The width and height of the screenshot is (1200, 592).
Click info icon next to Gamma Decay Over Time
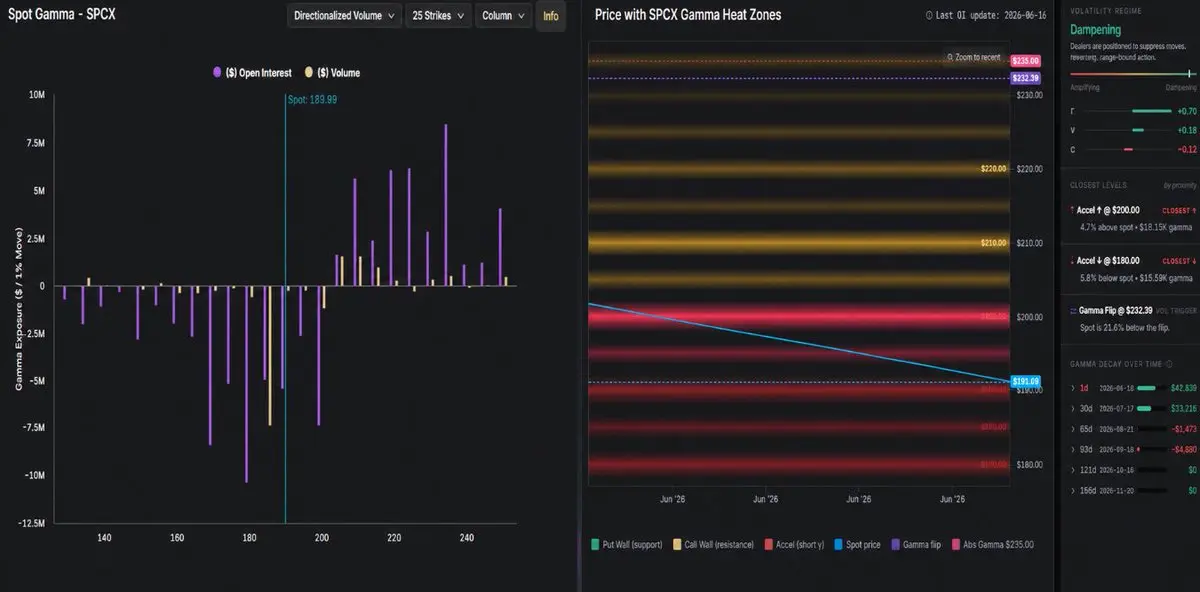point(1168,365)
